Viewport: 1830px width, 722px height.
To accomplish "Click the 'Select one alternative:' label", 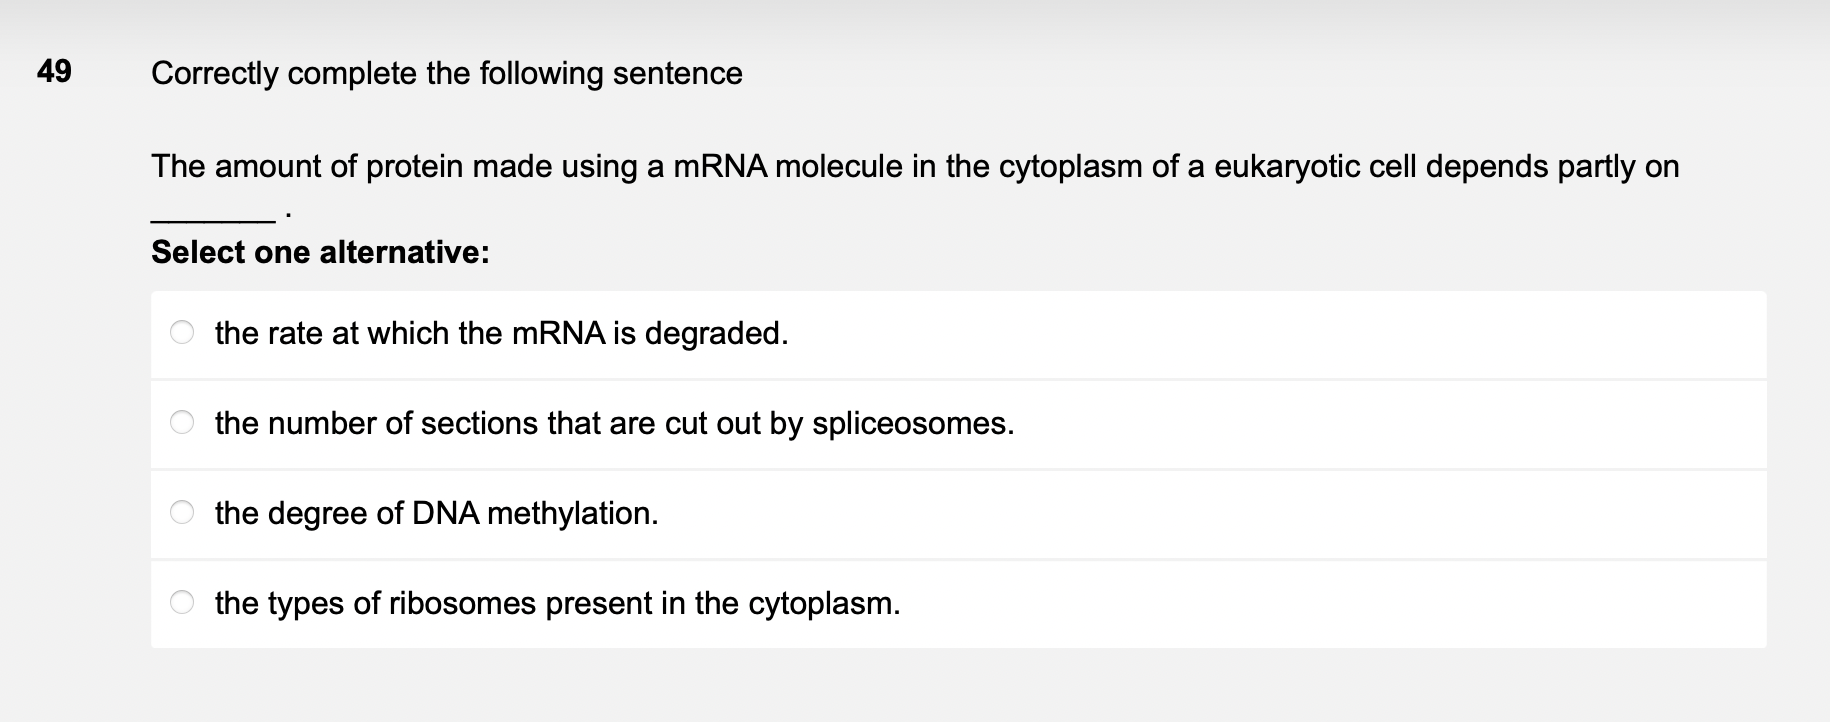I will click(320, 252).
